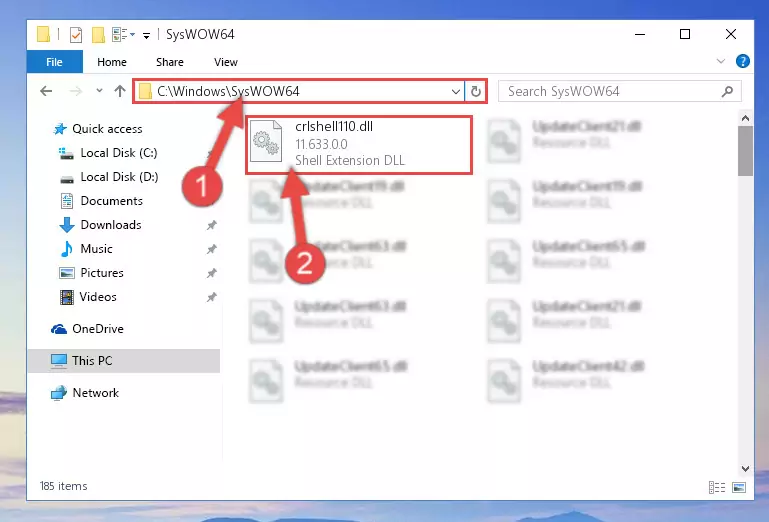Open Local Disk (C:) in sidebar
Screen dimensions: 769x522
click(119, 153)
